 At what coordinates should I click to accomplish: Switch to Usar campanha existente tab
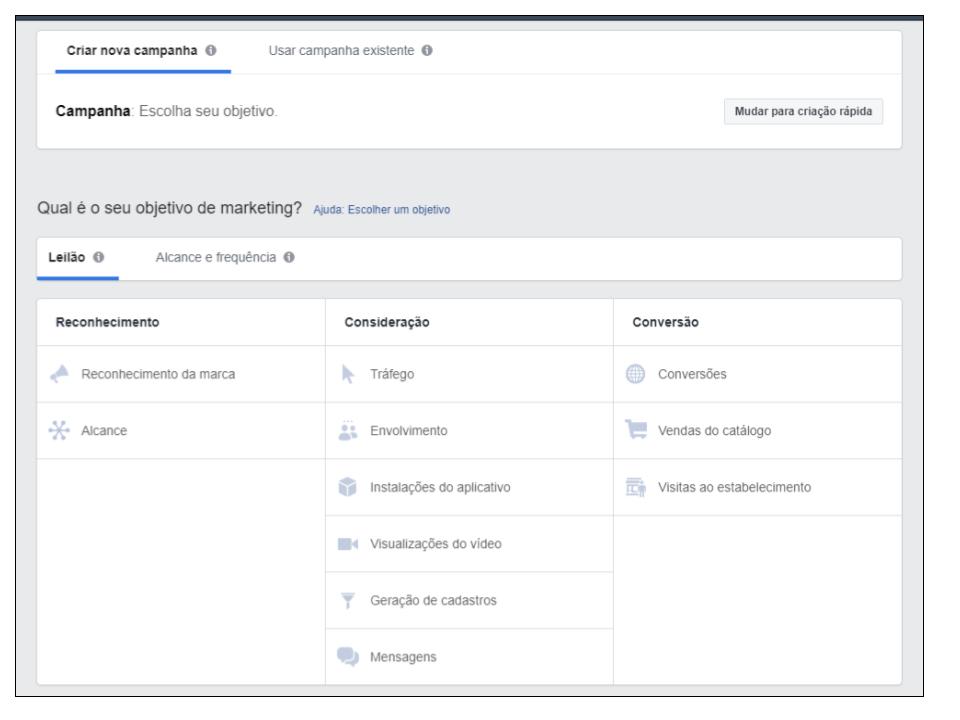click(x=350, y=51)
